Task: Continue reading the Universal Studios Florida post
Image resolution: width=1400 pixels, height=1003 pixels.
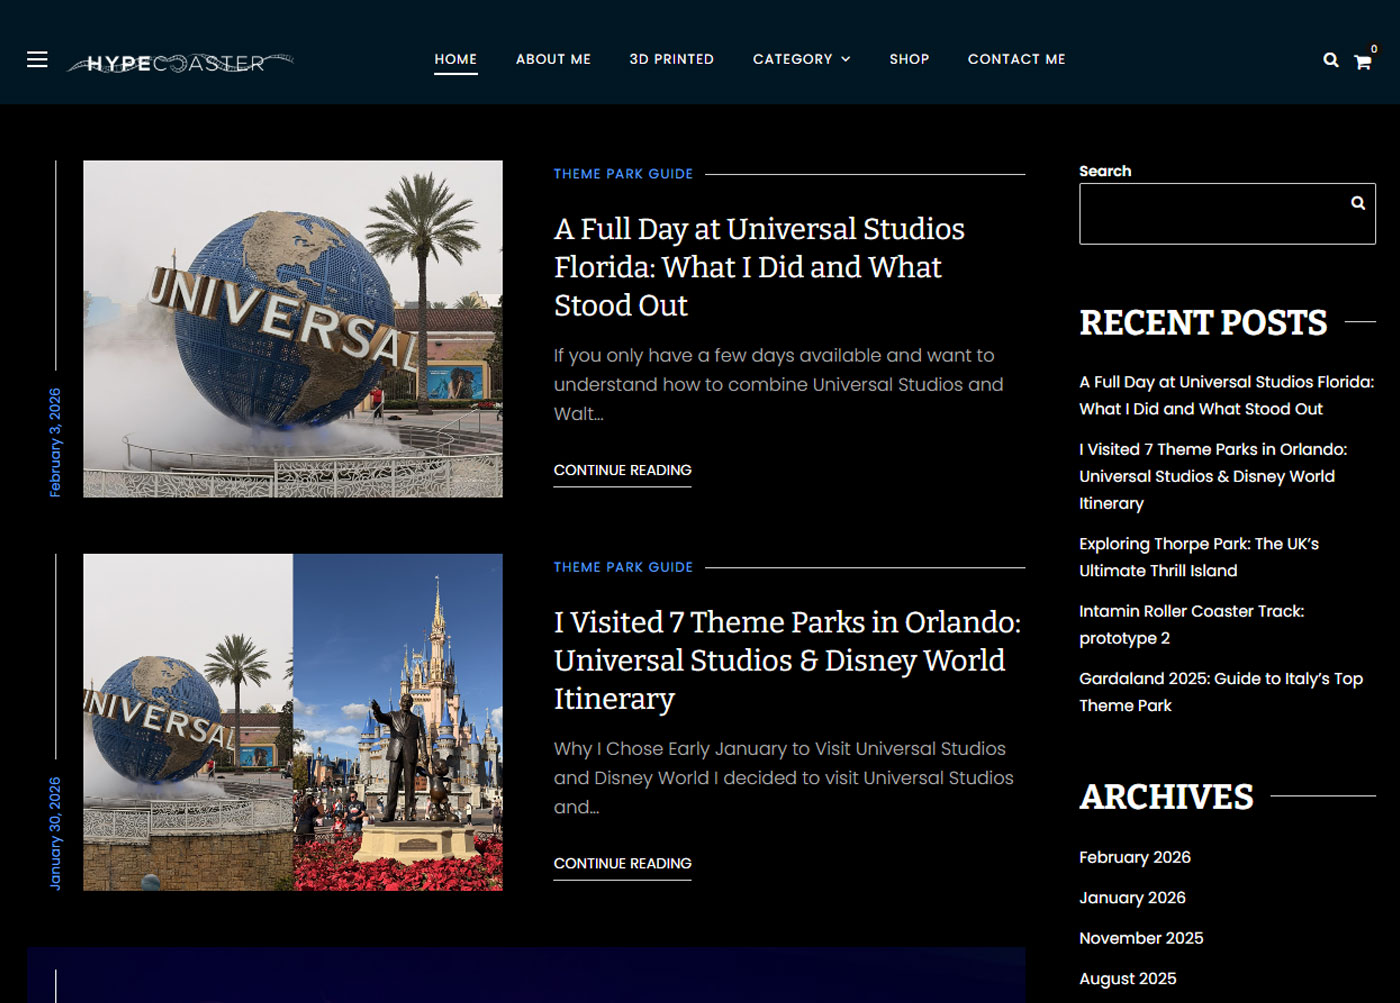Action: click(623, 470)
